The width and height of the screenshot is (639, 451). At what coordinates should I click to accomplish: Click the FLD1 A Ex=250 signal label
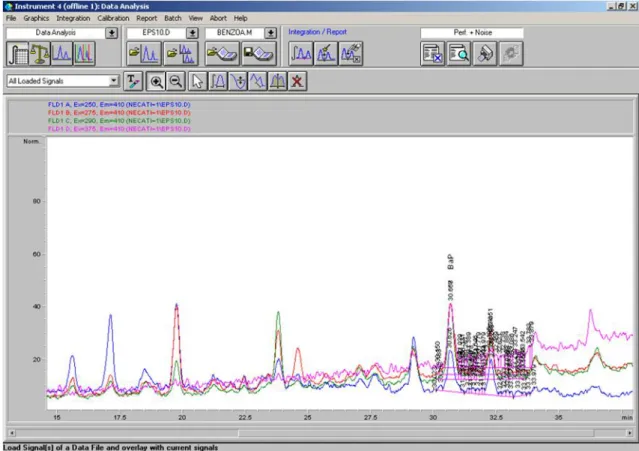click(x=119, y=105)
